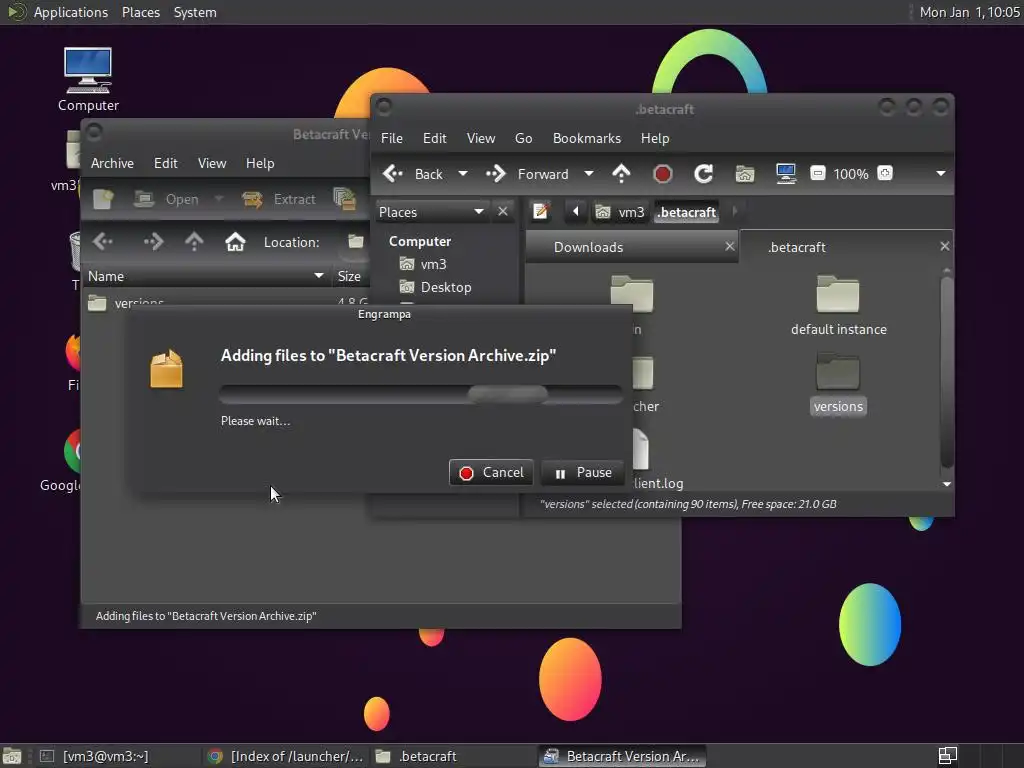This screenshot has height=768, width=1024.
Task: Click the up-folder arrow in file manager
Action: point(621,174)
